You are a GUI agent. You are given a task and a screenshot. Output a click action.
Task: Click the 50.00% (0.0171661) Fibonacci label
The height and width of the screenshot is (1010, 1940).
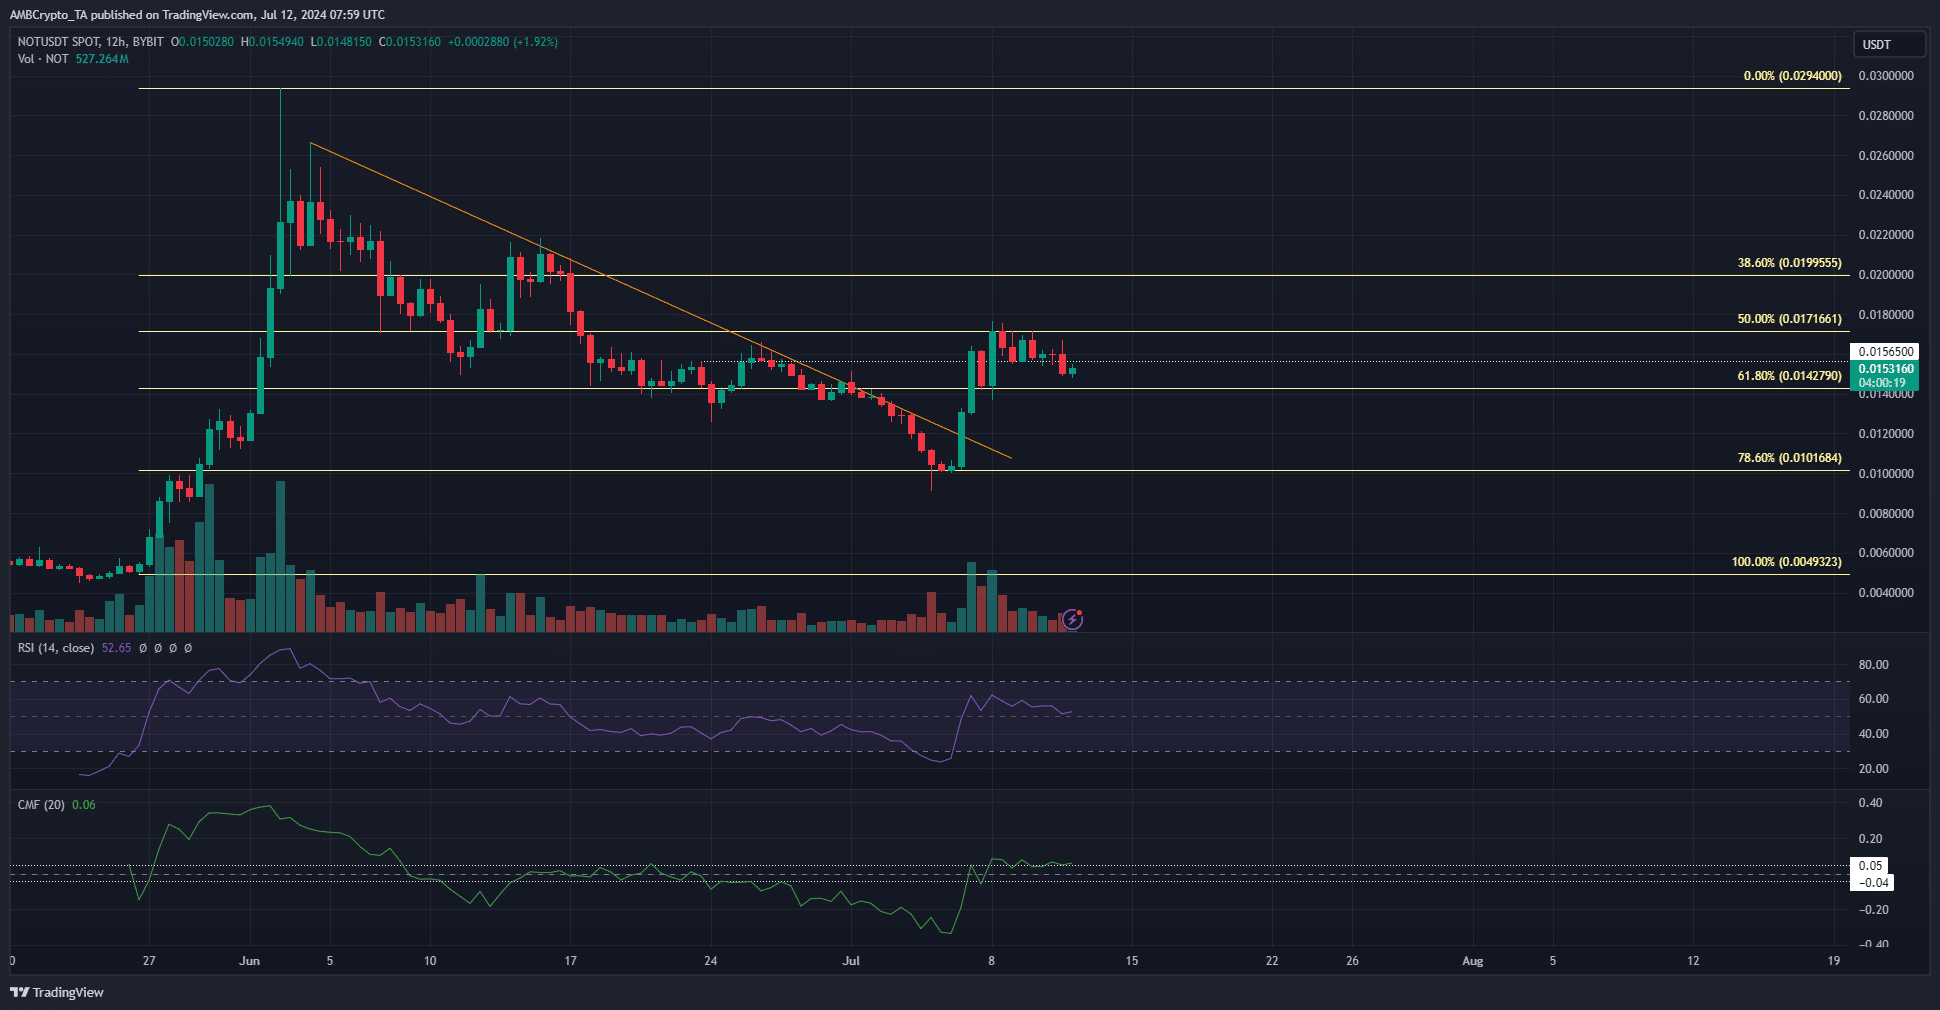click(x=1789, y=319)
